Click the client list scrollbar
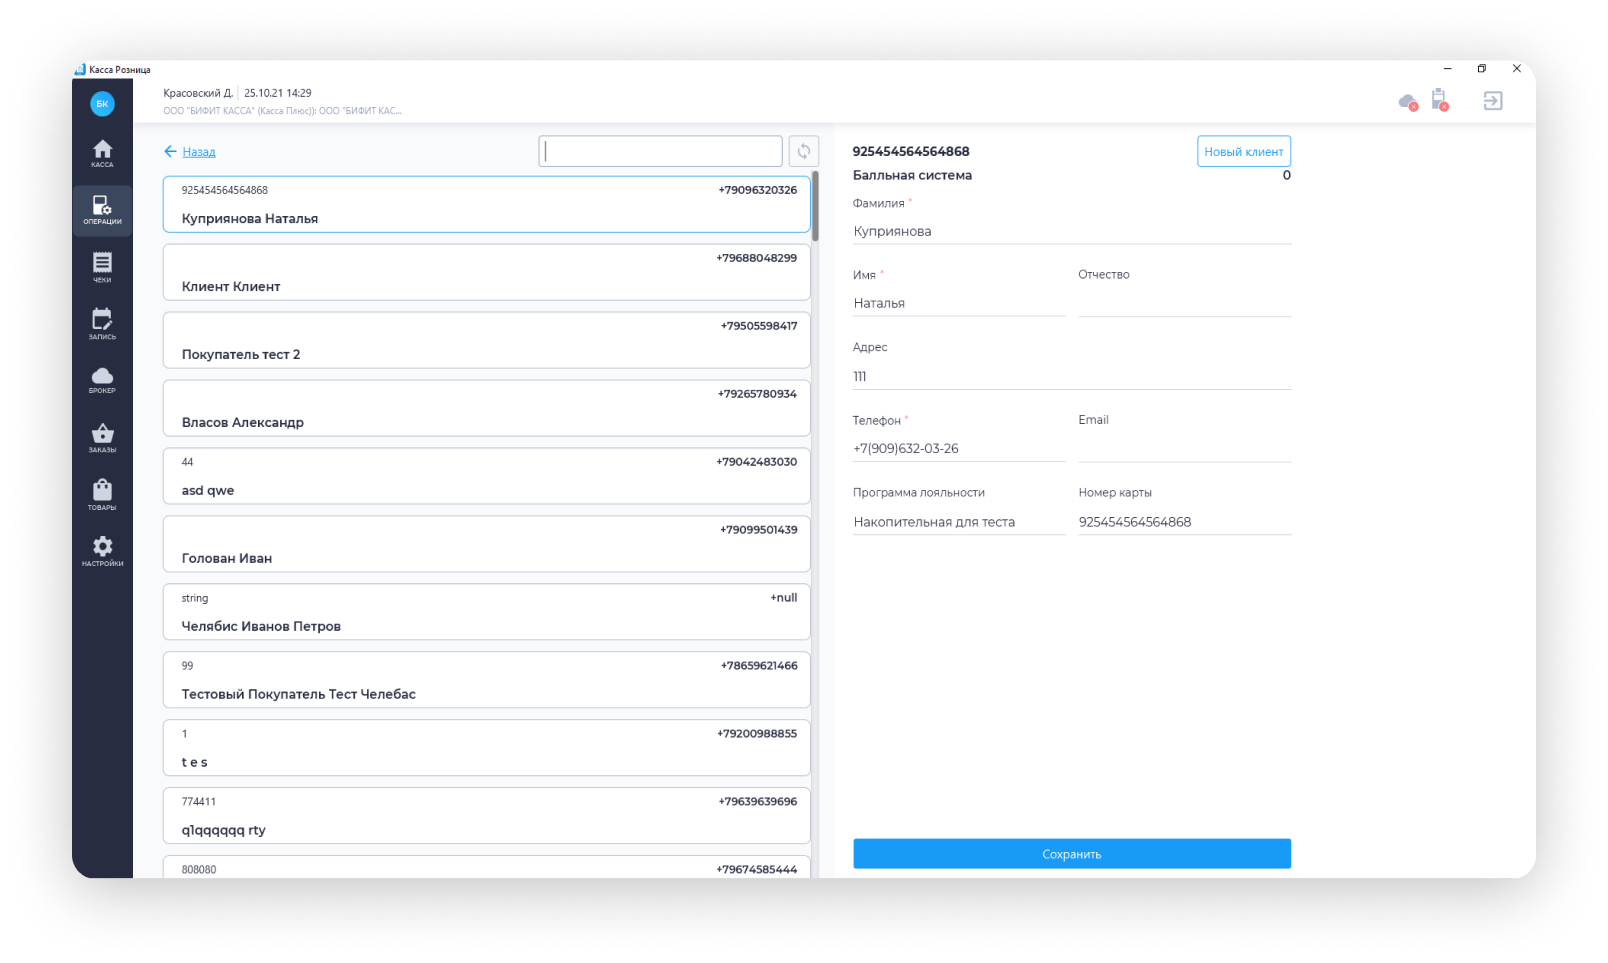1608x963 pixels. 815,206
